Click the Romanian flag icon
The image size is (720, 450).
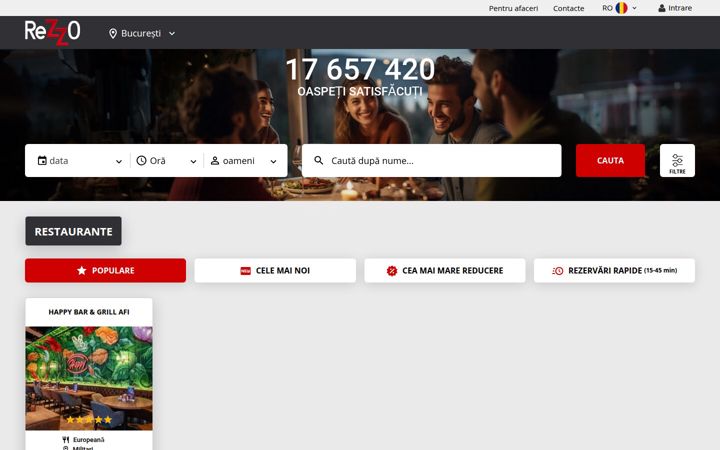pos(621,8)
